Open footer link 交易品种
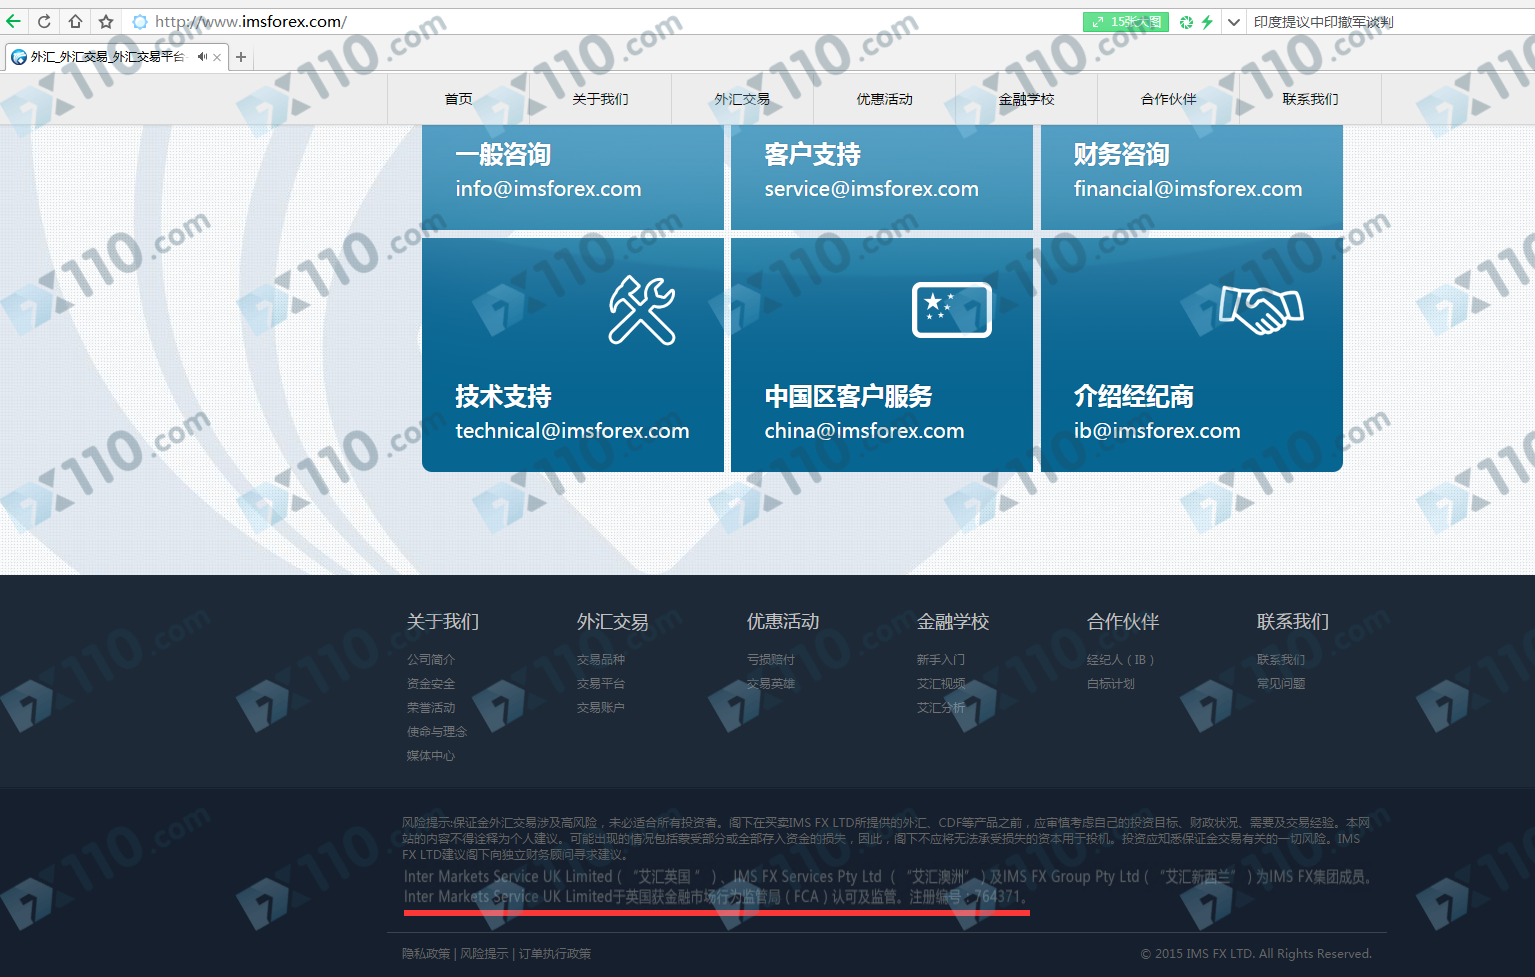This screenshot has width=1535, height=977. pyautogui.click(x=601, y=660)
